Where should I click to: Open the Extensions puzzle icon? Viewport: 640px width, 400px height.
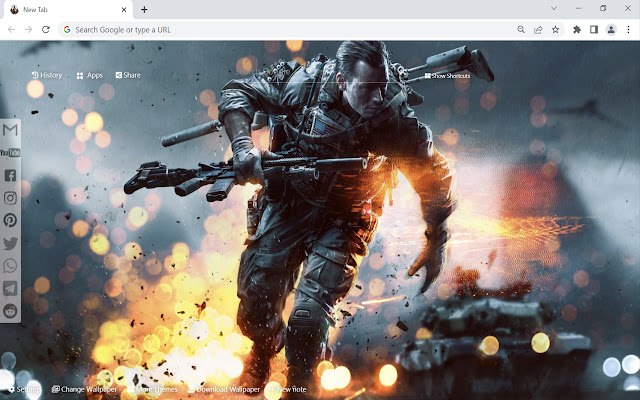coord(577,29)
